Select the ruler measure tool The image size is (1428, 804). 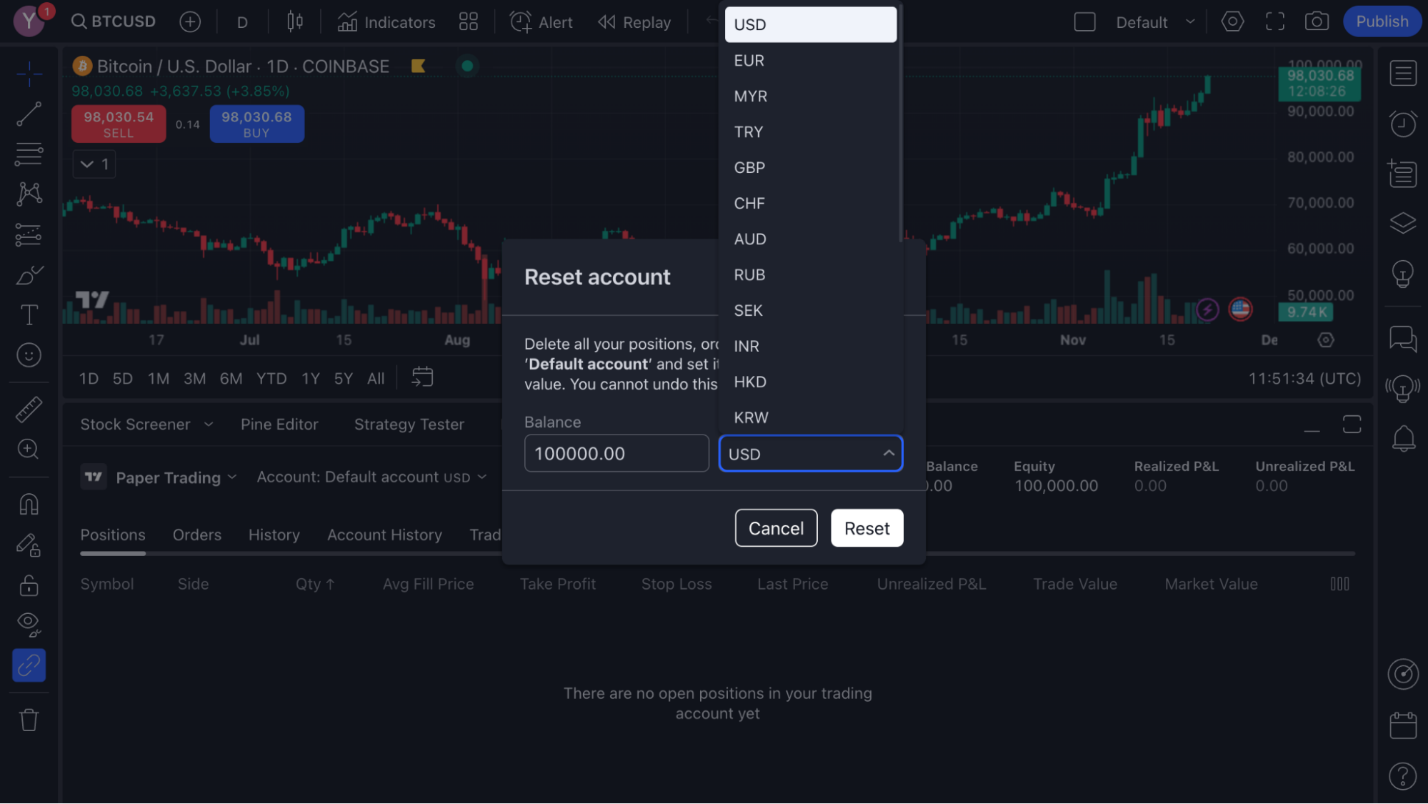click(29, 409)
